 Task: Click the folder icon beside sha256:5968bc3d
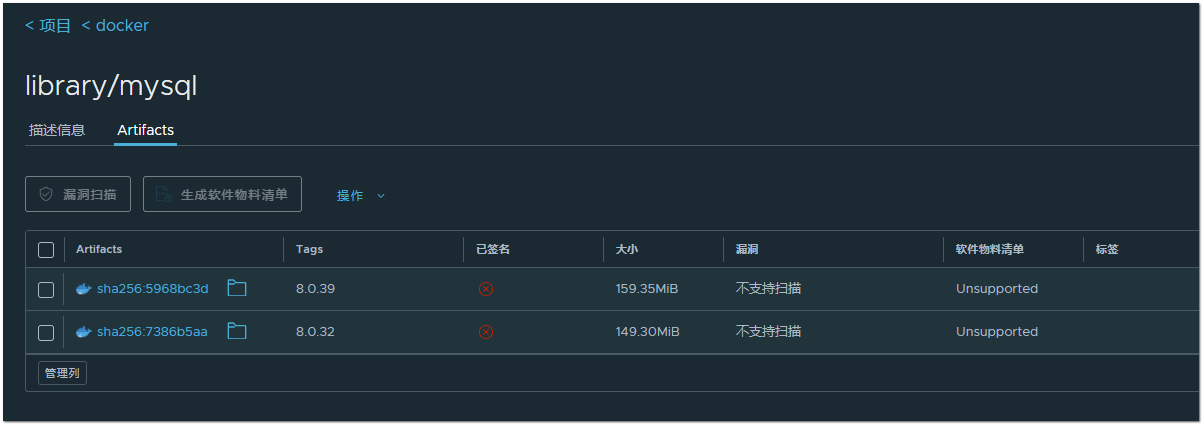(x=237, y=289)
